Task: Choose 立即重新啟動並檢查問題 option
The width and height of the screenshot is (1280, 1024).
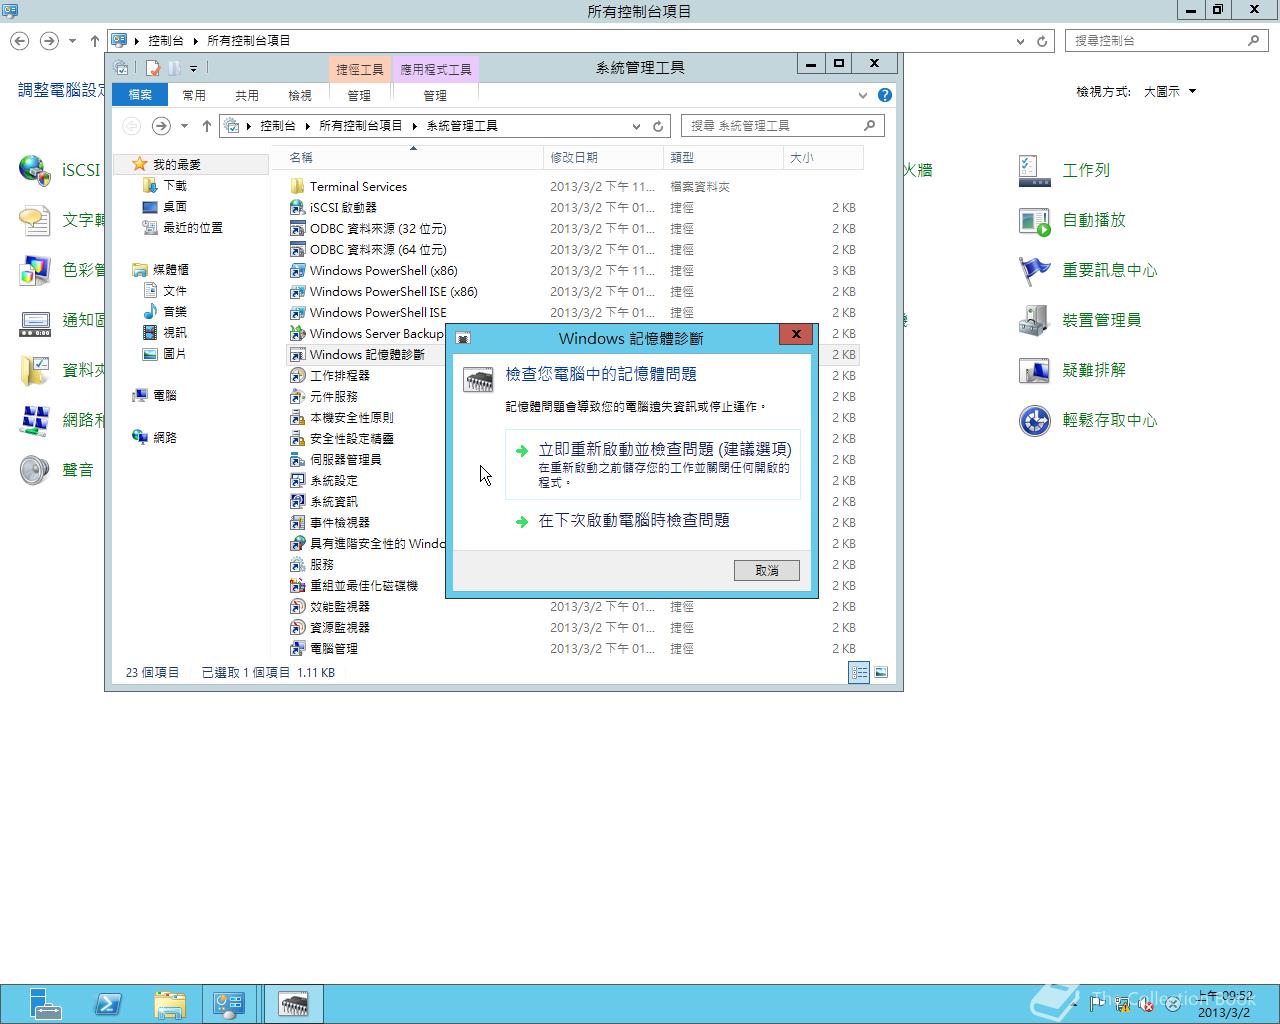Action: tap(653, 464)
